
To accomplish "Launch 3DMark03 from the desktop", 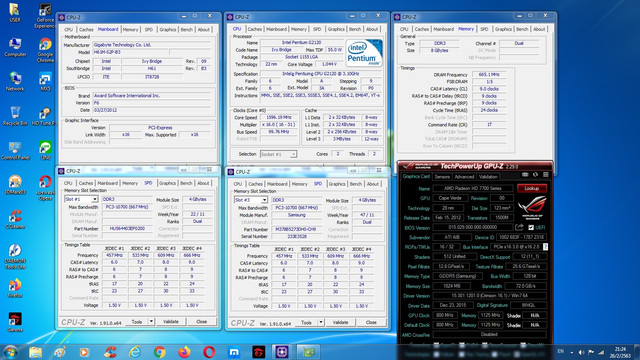I will pos(15,185).
